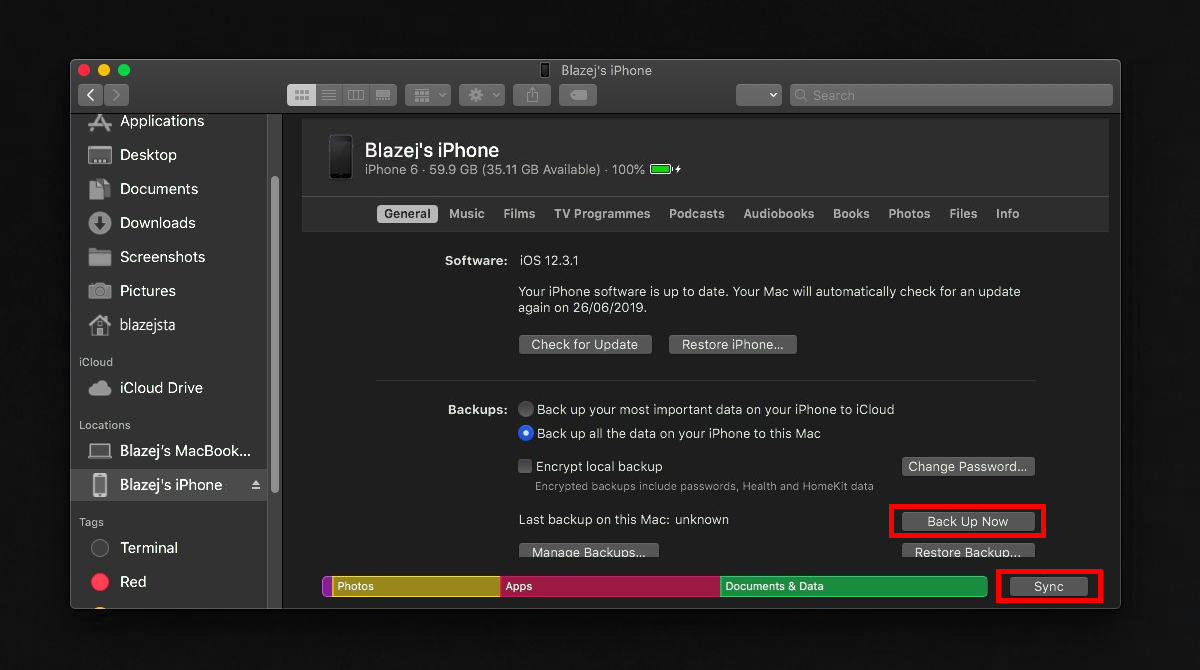Click into the Search field
The image size is (1200, 670).
pos(951,95)
